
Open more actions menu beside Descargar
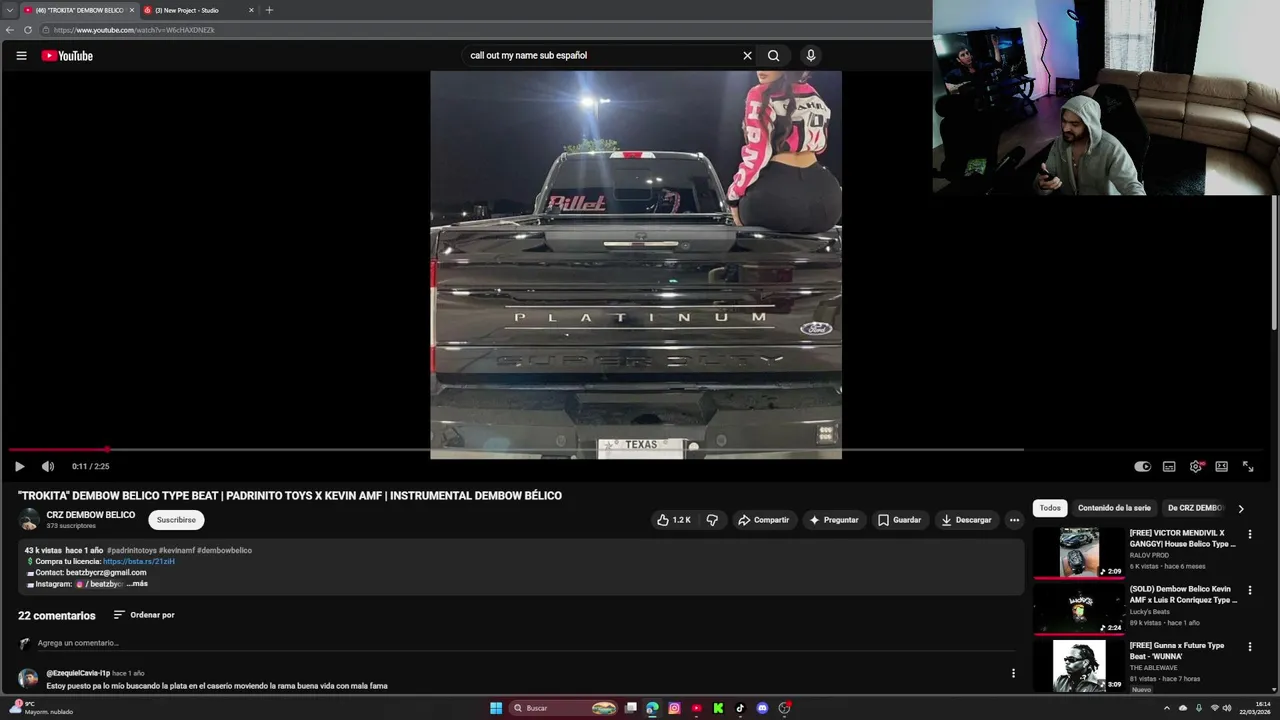(1014, 520)
